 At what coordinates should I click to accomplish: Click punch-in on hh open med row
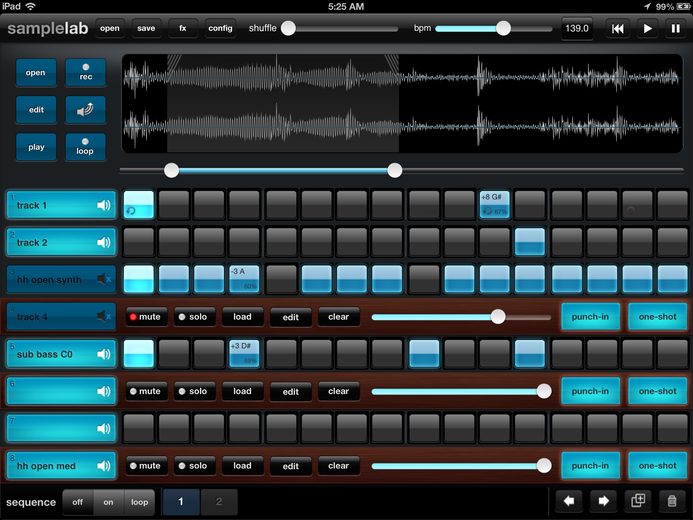point(590,466)
